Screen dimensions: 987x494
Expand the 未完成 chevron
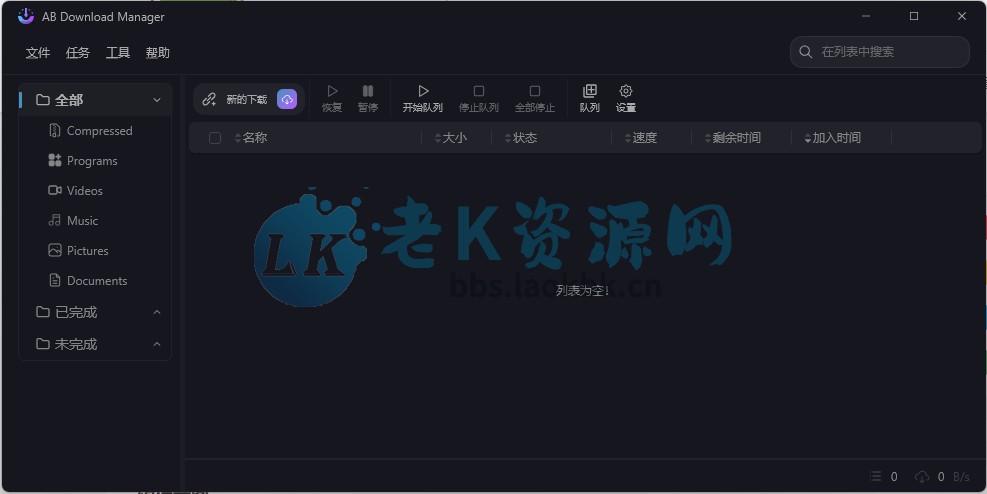pos(157,344)
